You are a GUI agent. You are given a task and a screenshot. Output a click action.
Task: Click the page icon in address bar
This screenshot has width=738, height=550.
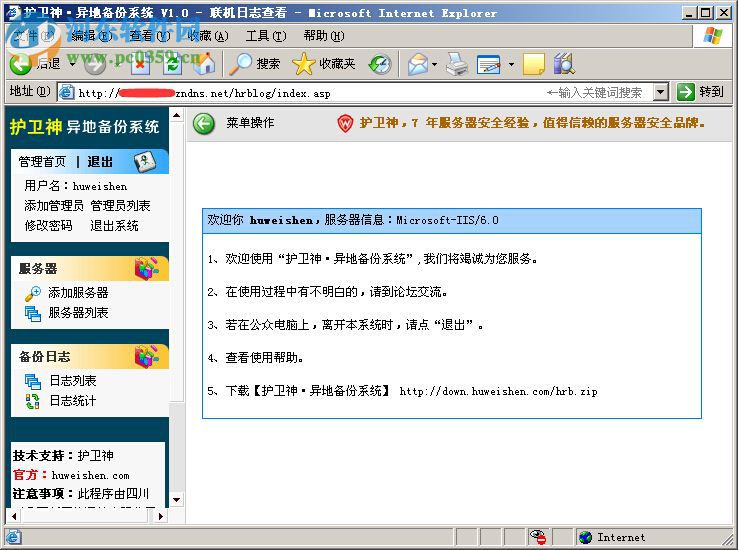point(66,92)
